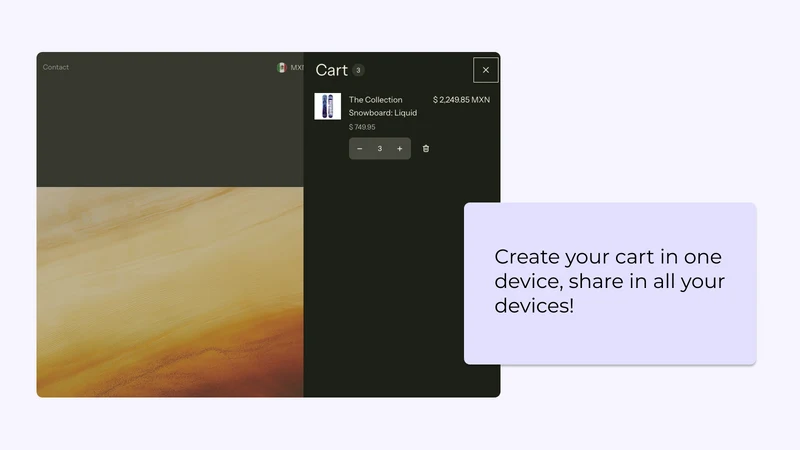Close the Cart panel with the X button
The width and height of the screenshot is (800, 450).
tap(485, 70)
